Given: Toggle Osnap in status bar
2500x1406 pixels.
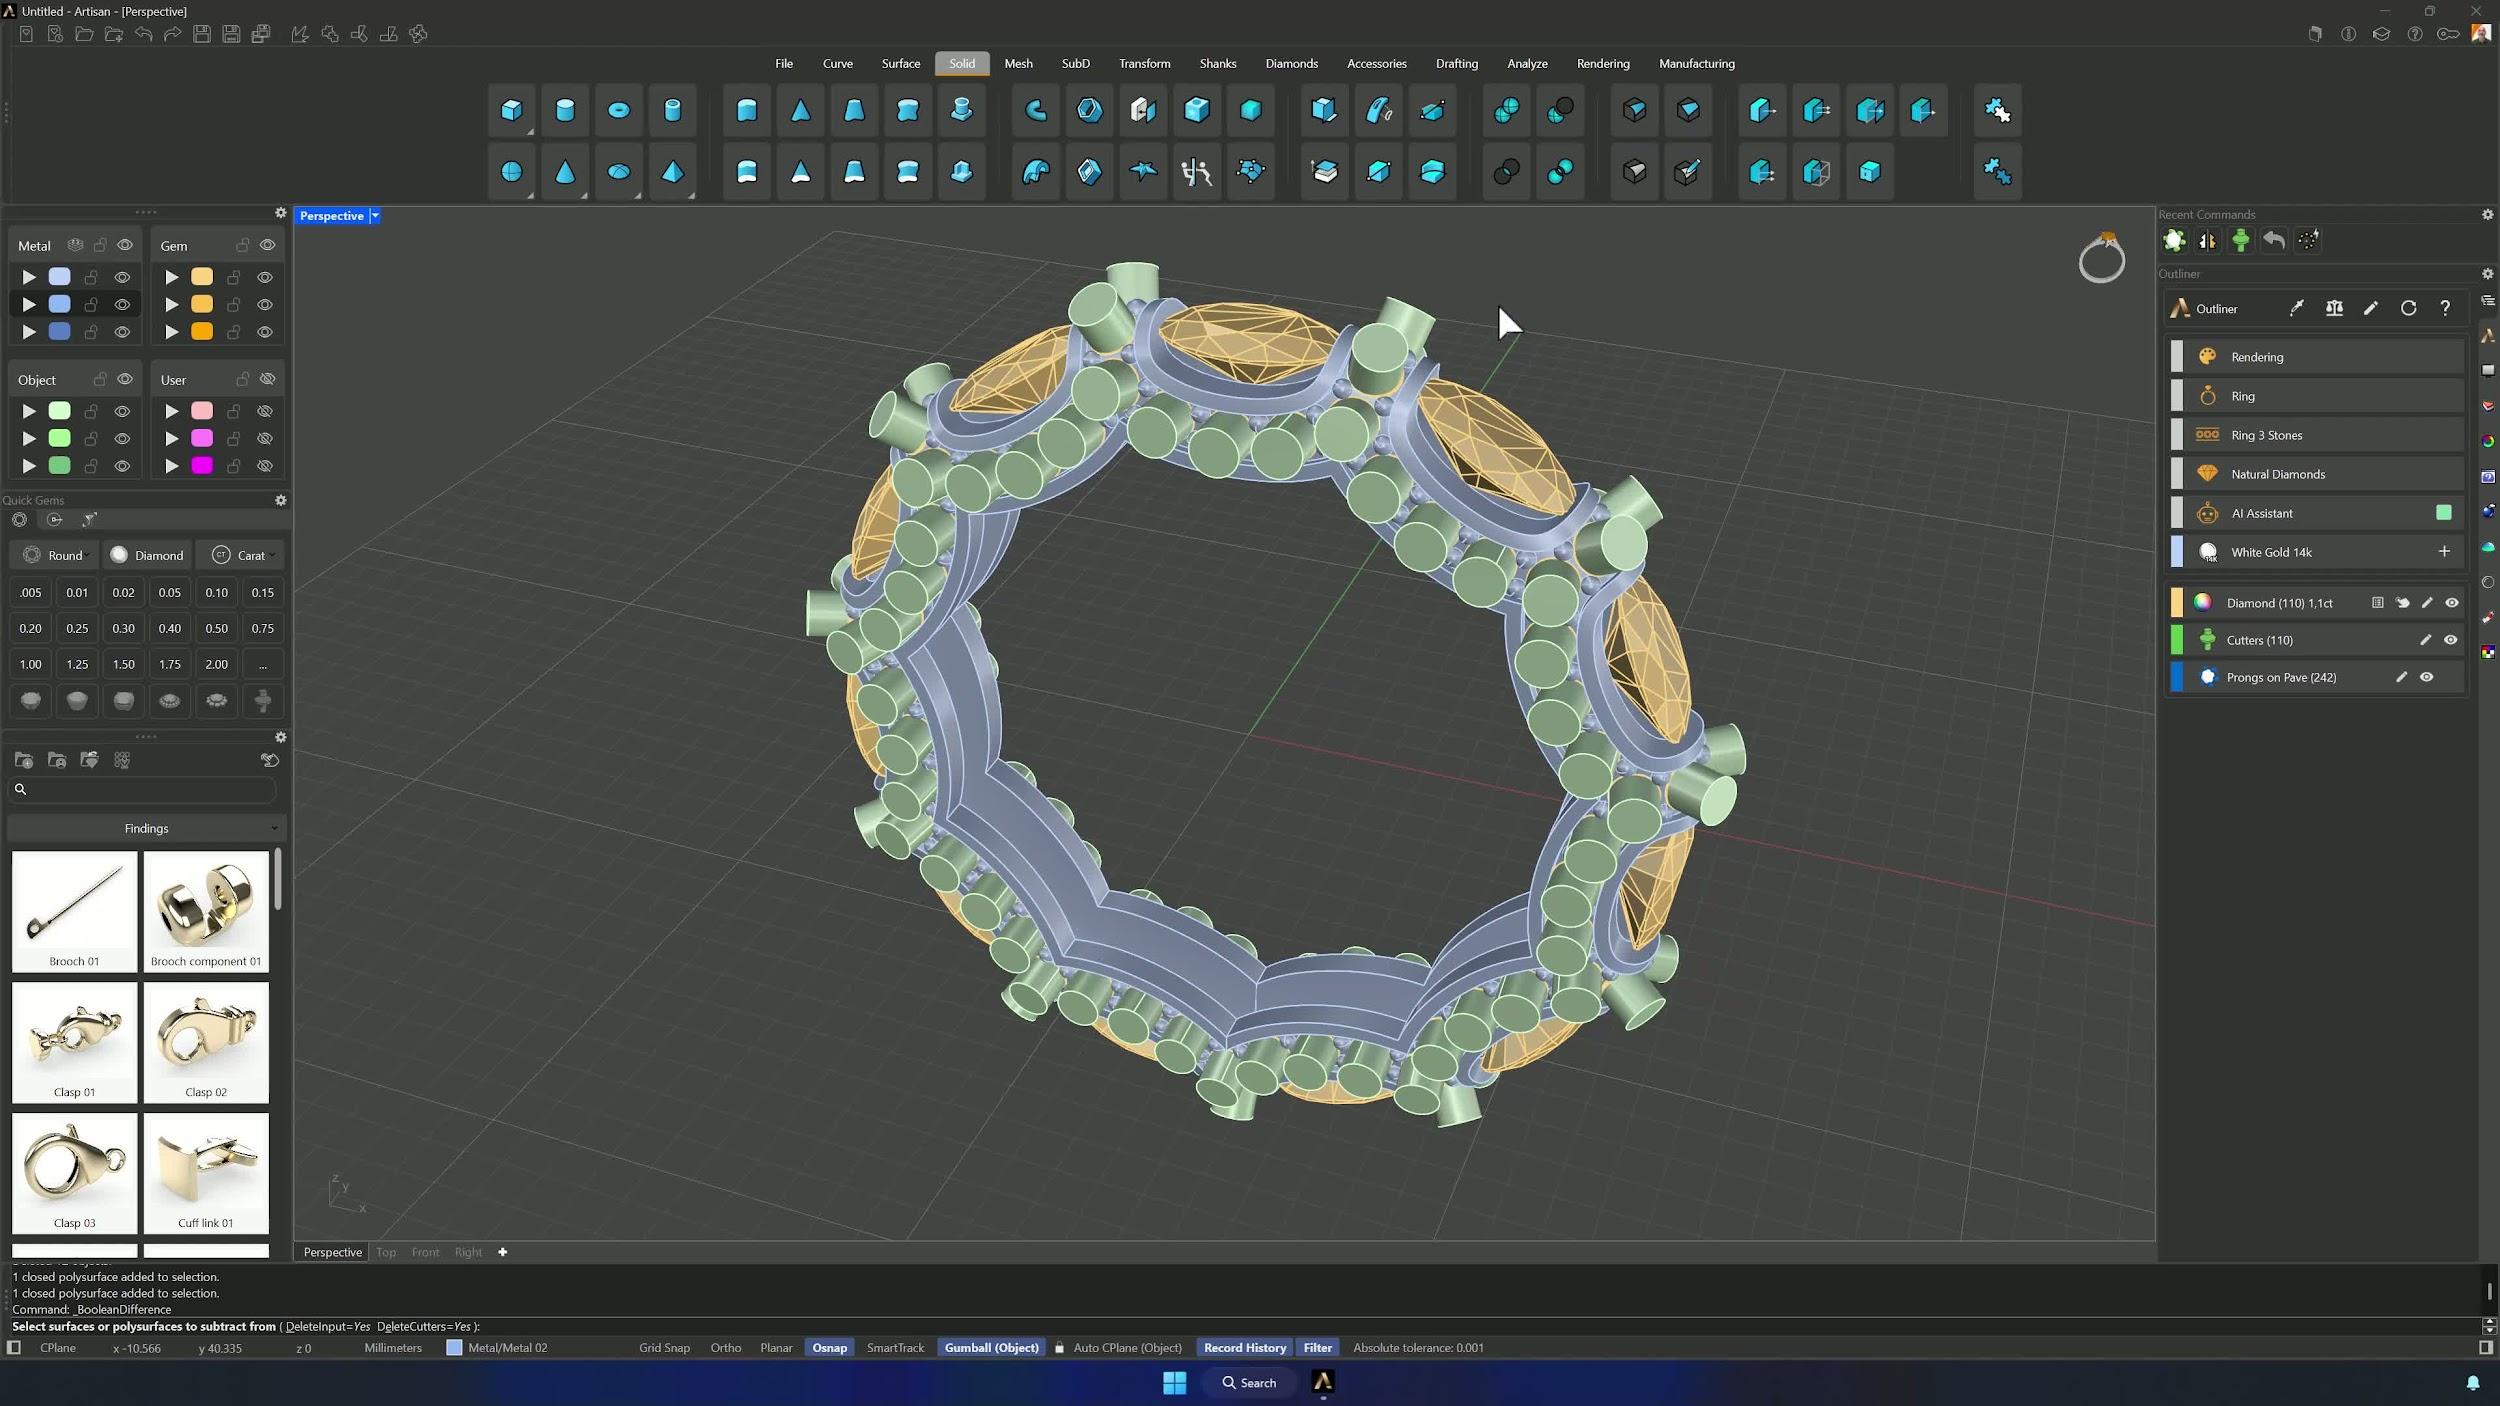Looking at the screenshot, I should [x=829, y=1348].
